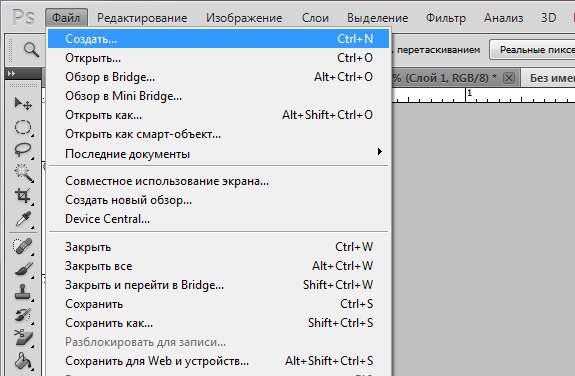Select the Clone Stamp tool
Screen dimensions: 575x376
click(23, 292)
